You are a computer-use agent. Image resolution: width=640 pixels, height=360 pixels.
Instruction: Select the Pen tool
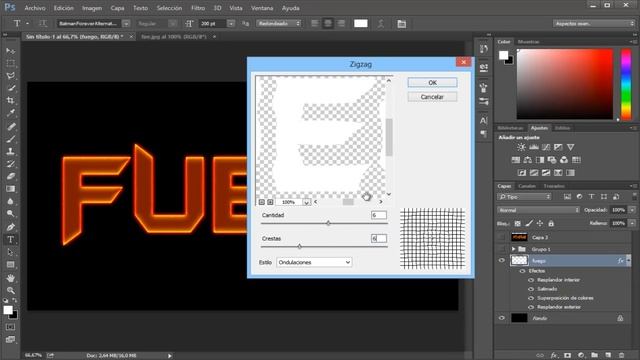point(11,227)
